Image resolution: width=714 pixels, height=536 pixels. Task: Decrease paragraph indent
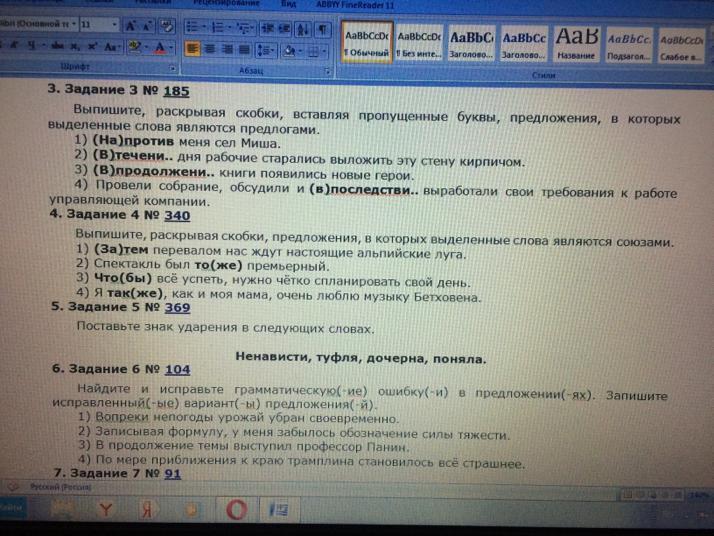point(267,29)
